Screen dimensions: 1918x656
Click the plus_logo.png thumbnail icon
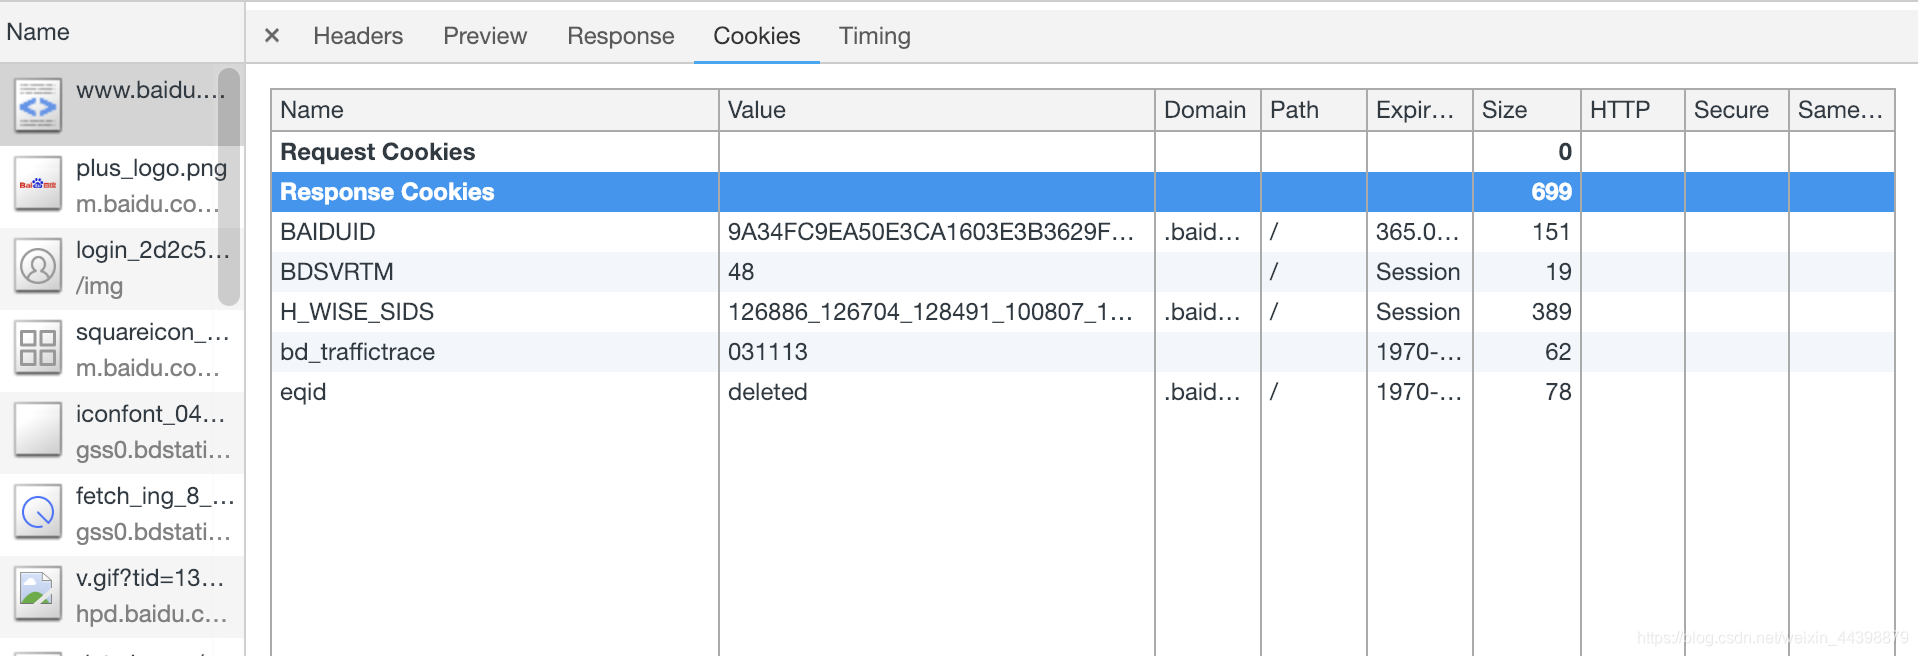click(38, 185)
